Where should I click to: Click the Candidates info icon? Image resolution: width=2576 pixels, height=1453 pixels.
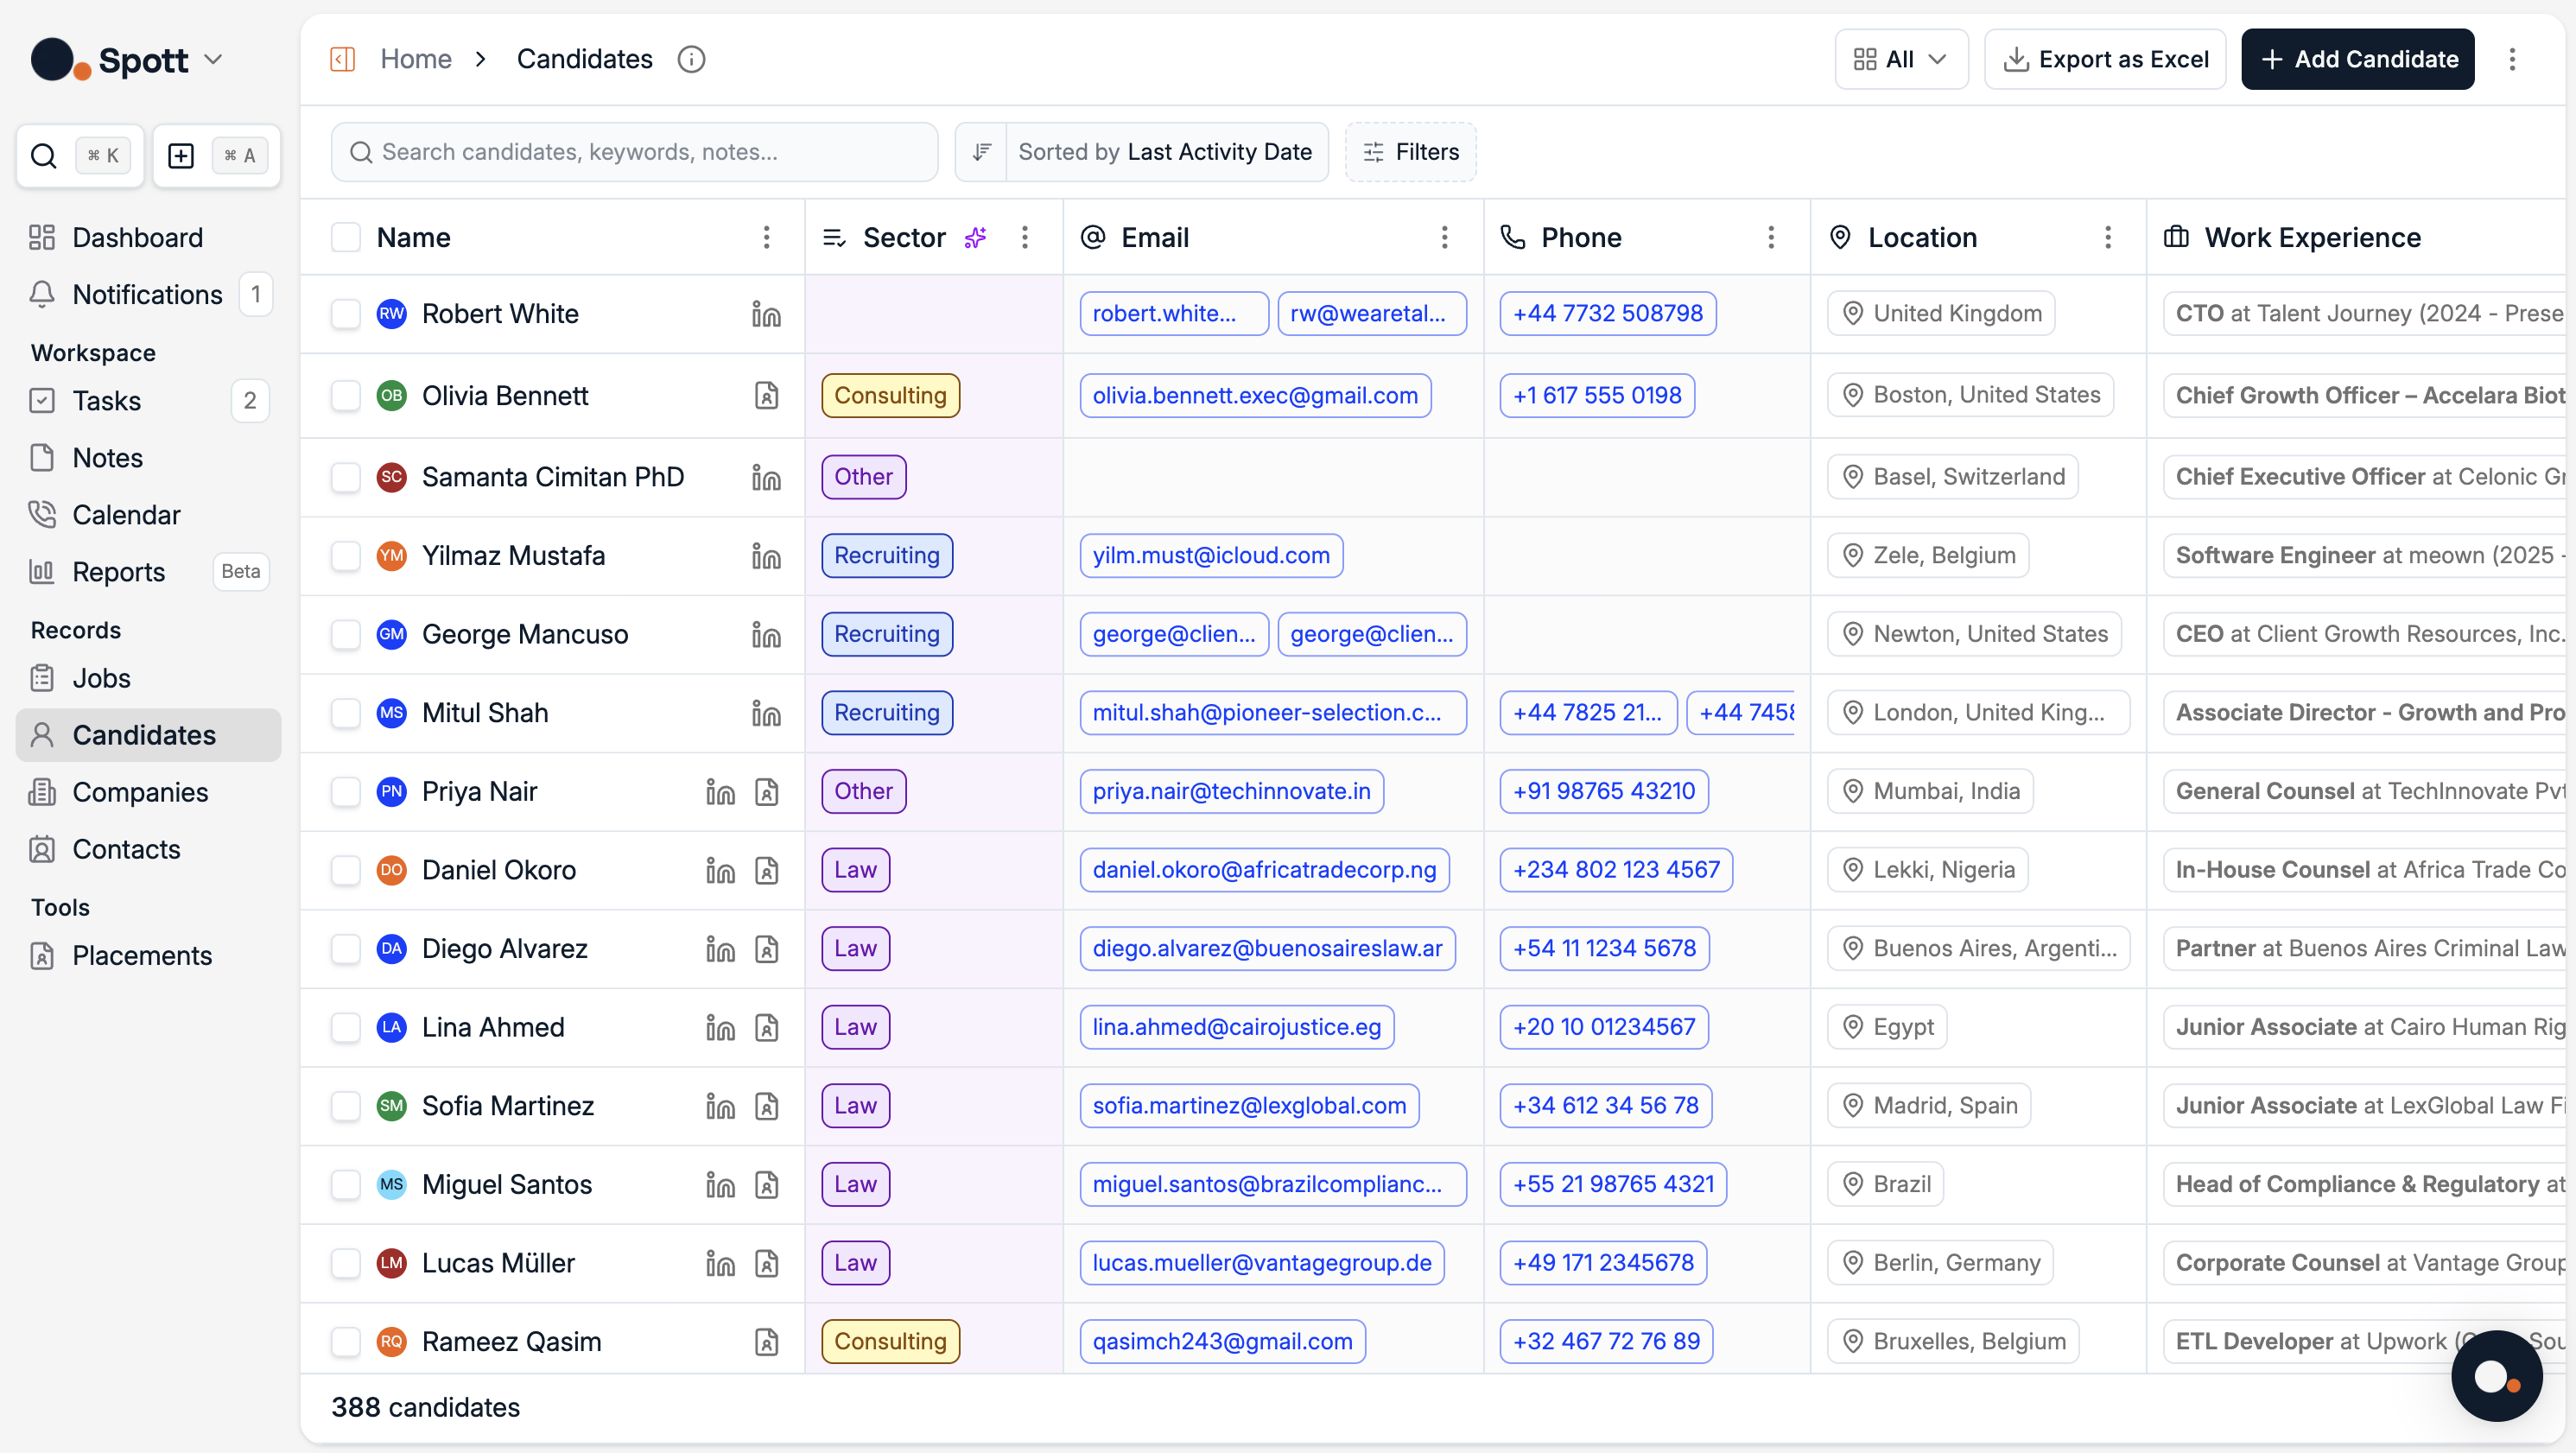pyautogui.click(x=691, y=59)
